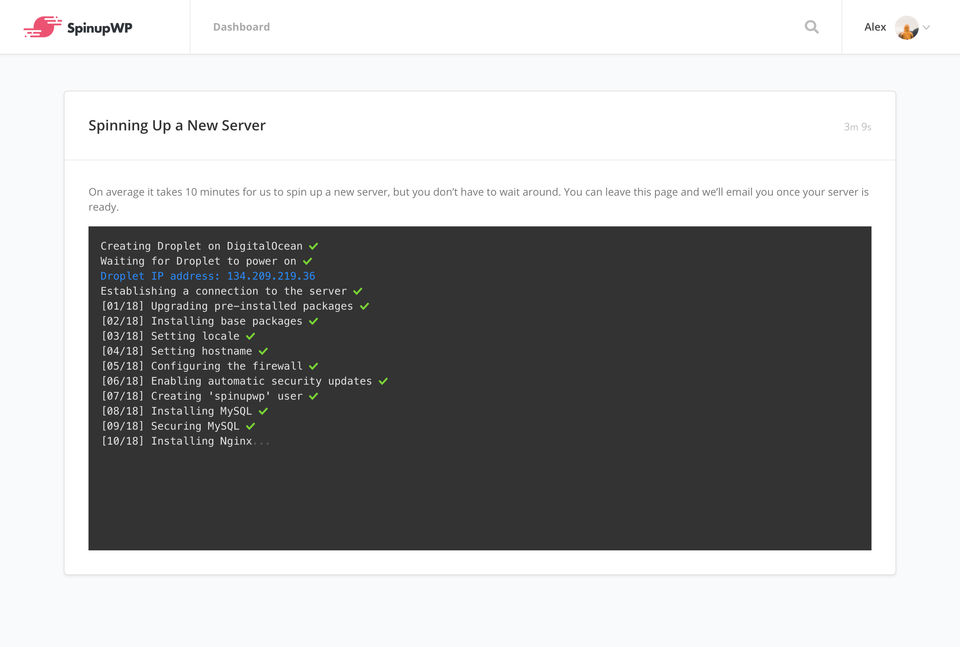Image resolution: width=960 pixels, height=647 pixels.
Task: Click Alex's profile avatar
Action: click(907, 28)
